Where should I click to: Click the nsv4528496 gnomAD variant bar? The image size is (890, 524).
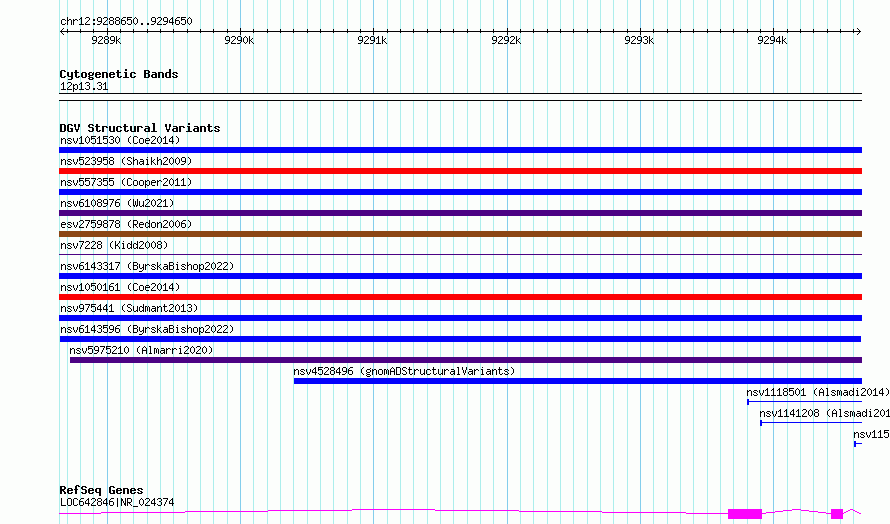tap(578, 381)
